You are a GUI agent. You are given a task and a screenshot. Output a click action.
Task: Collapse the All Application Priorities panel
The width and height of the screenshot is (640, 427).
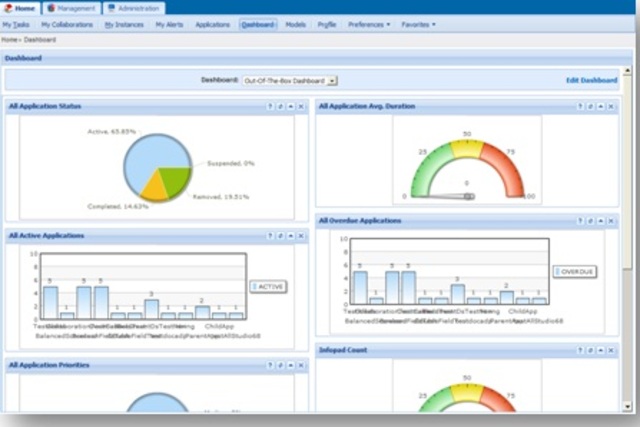click(x=291, y=365)
